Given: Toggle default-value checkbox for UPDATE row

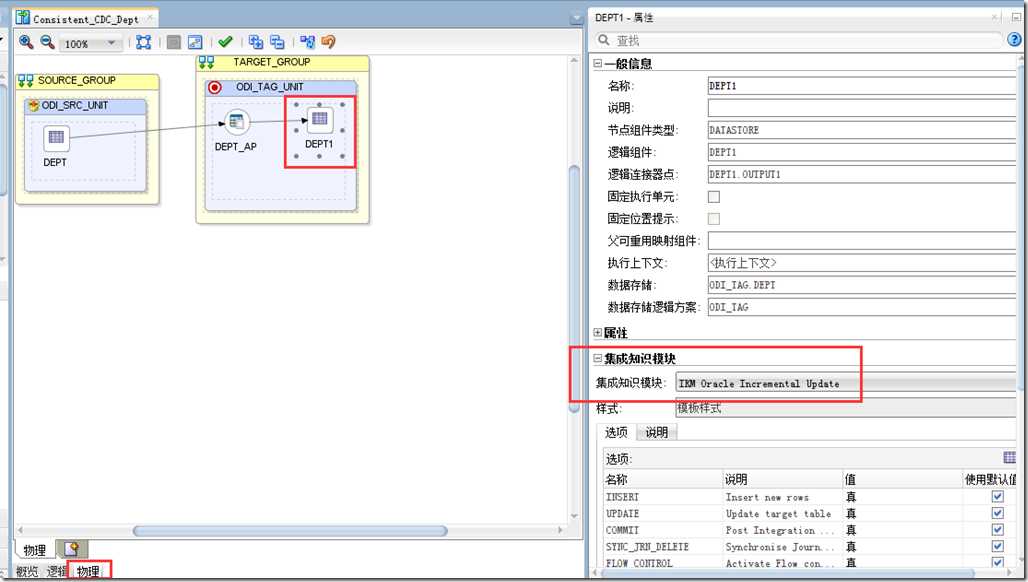Looking at the screenshot, I should [997, 513].
